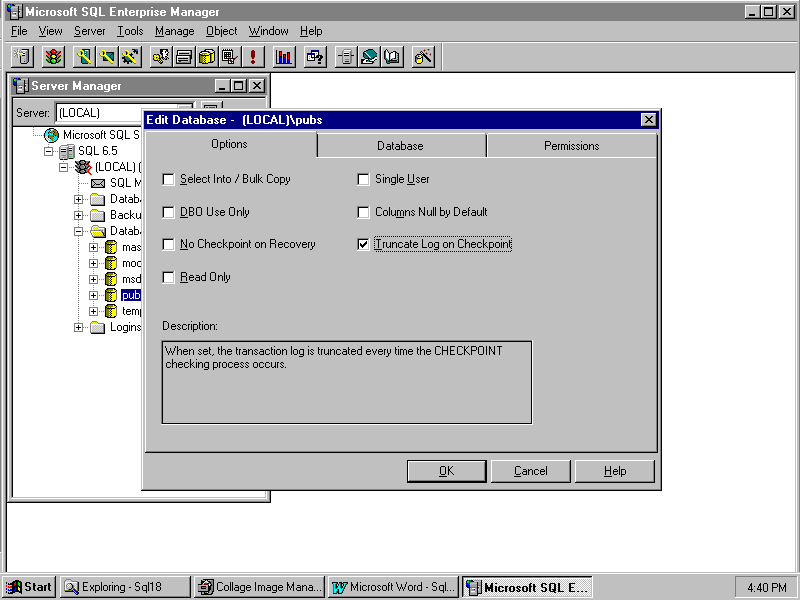
Task: Expand the master database tree node
Action: tap(94, 247)
